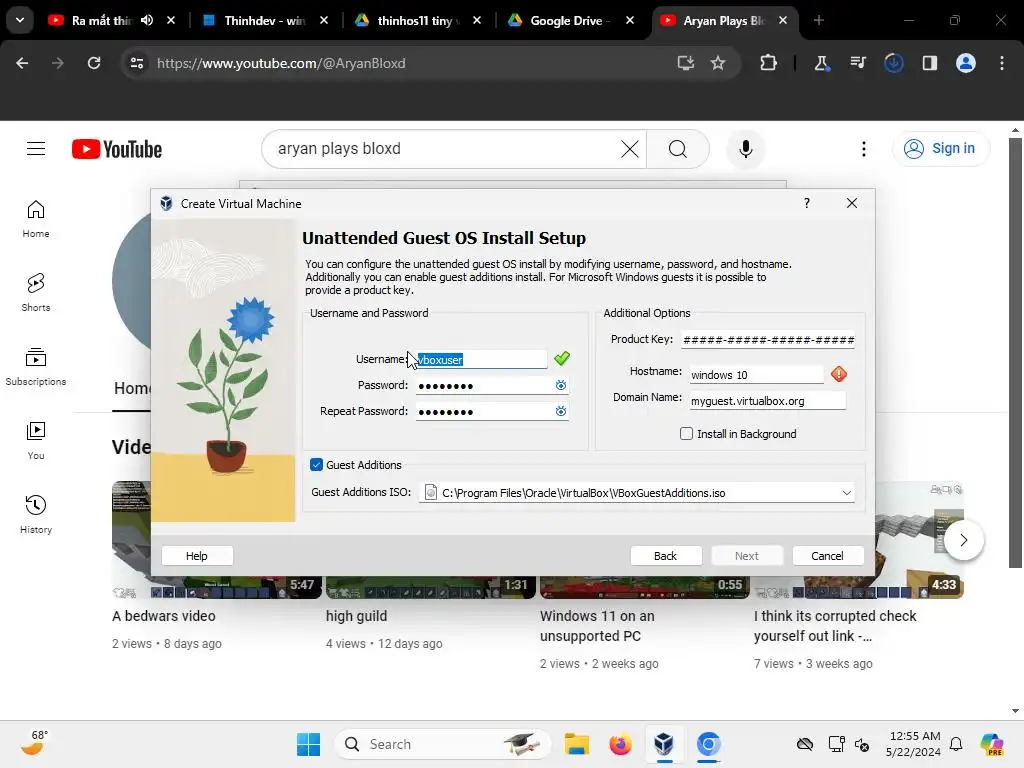The width and height of the screenshot is (1024, 768).
Task: Click the hostname warning icon
Action: (839, 374)
